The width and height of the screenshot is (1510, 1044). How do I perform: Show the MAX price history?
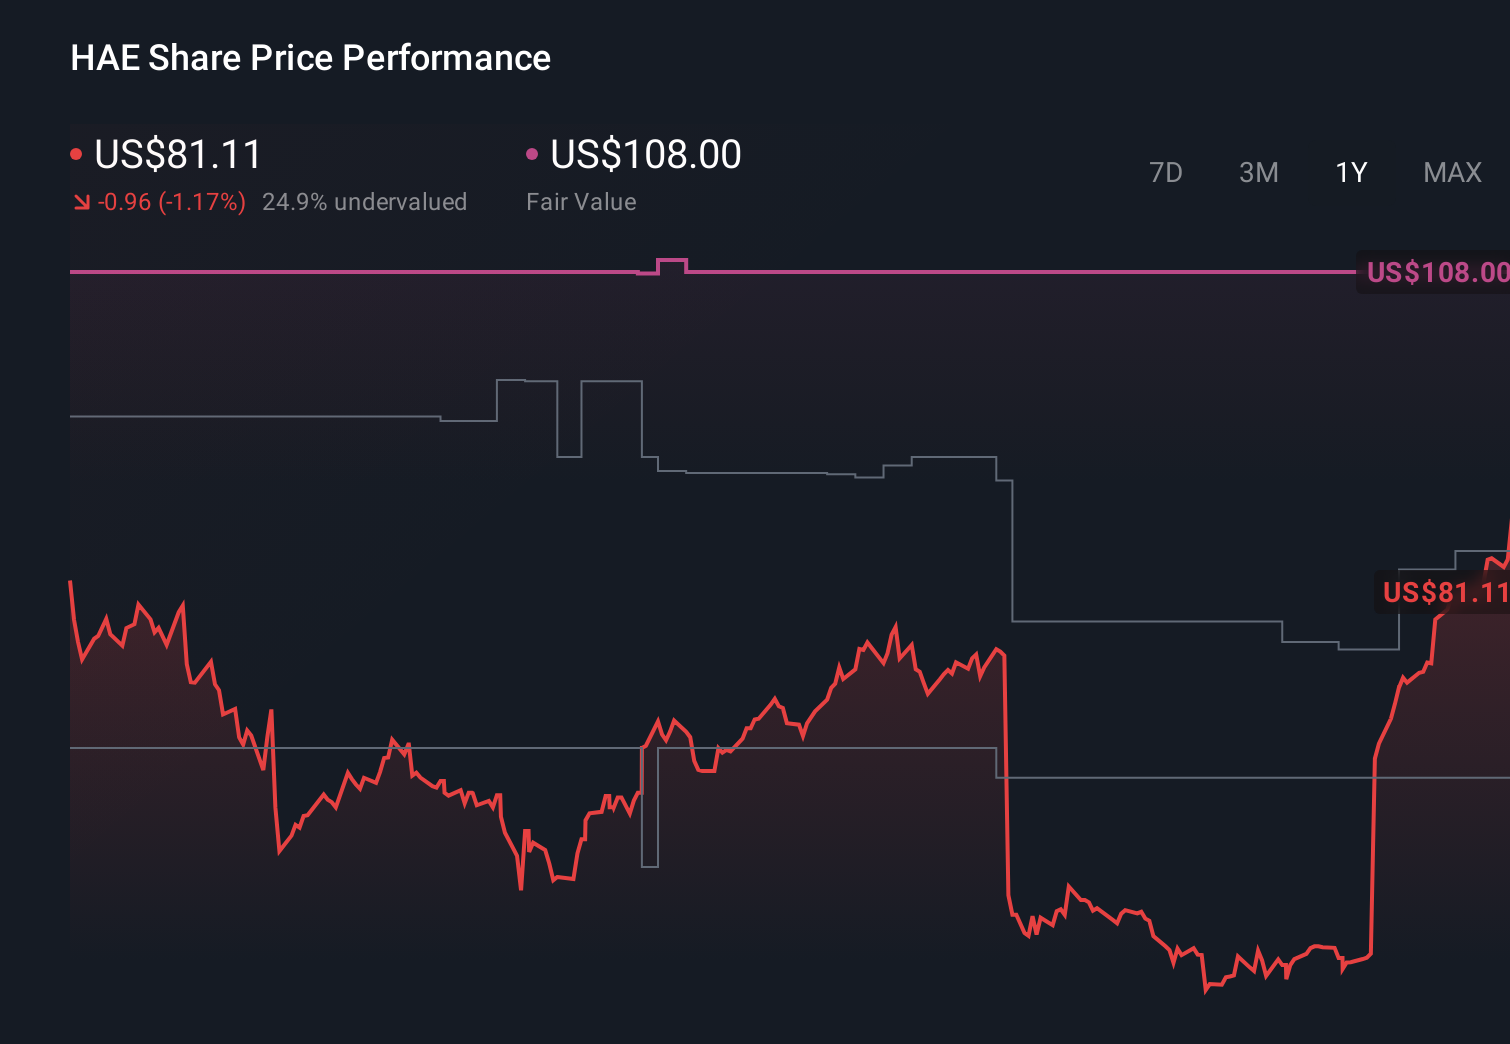coord(1452,173)
